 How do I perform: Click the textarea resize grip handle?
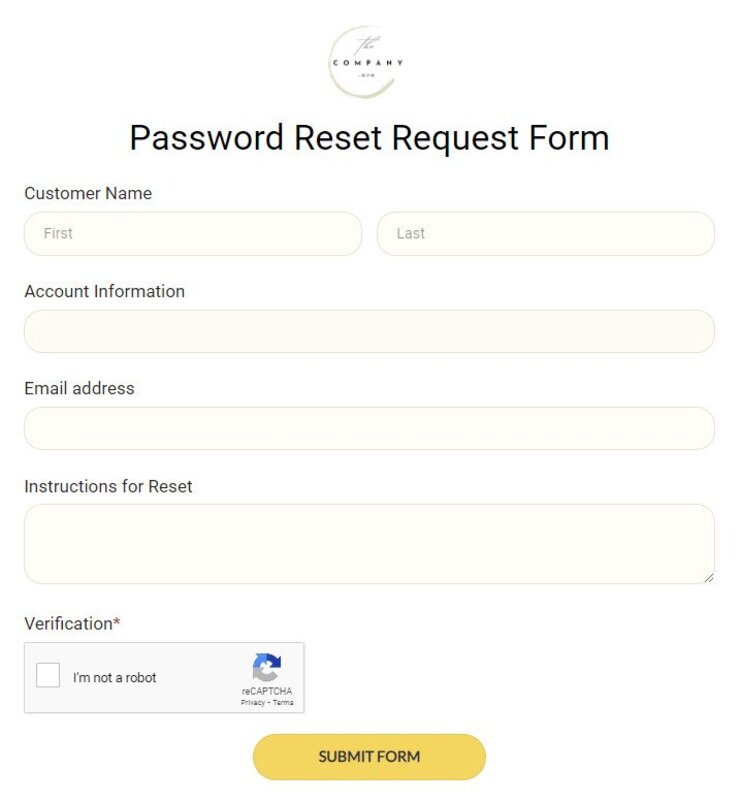pos(709,577)
